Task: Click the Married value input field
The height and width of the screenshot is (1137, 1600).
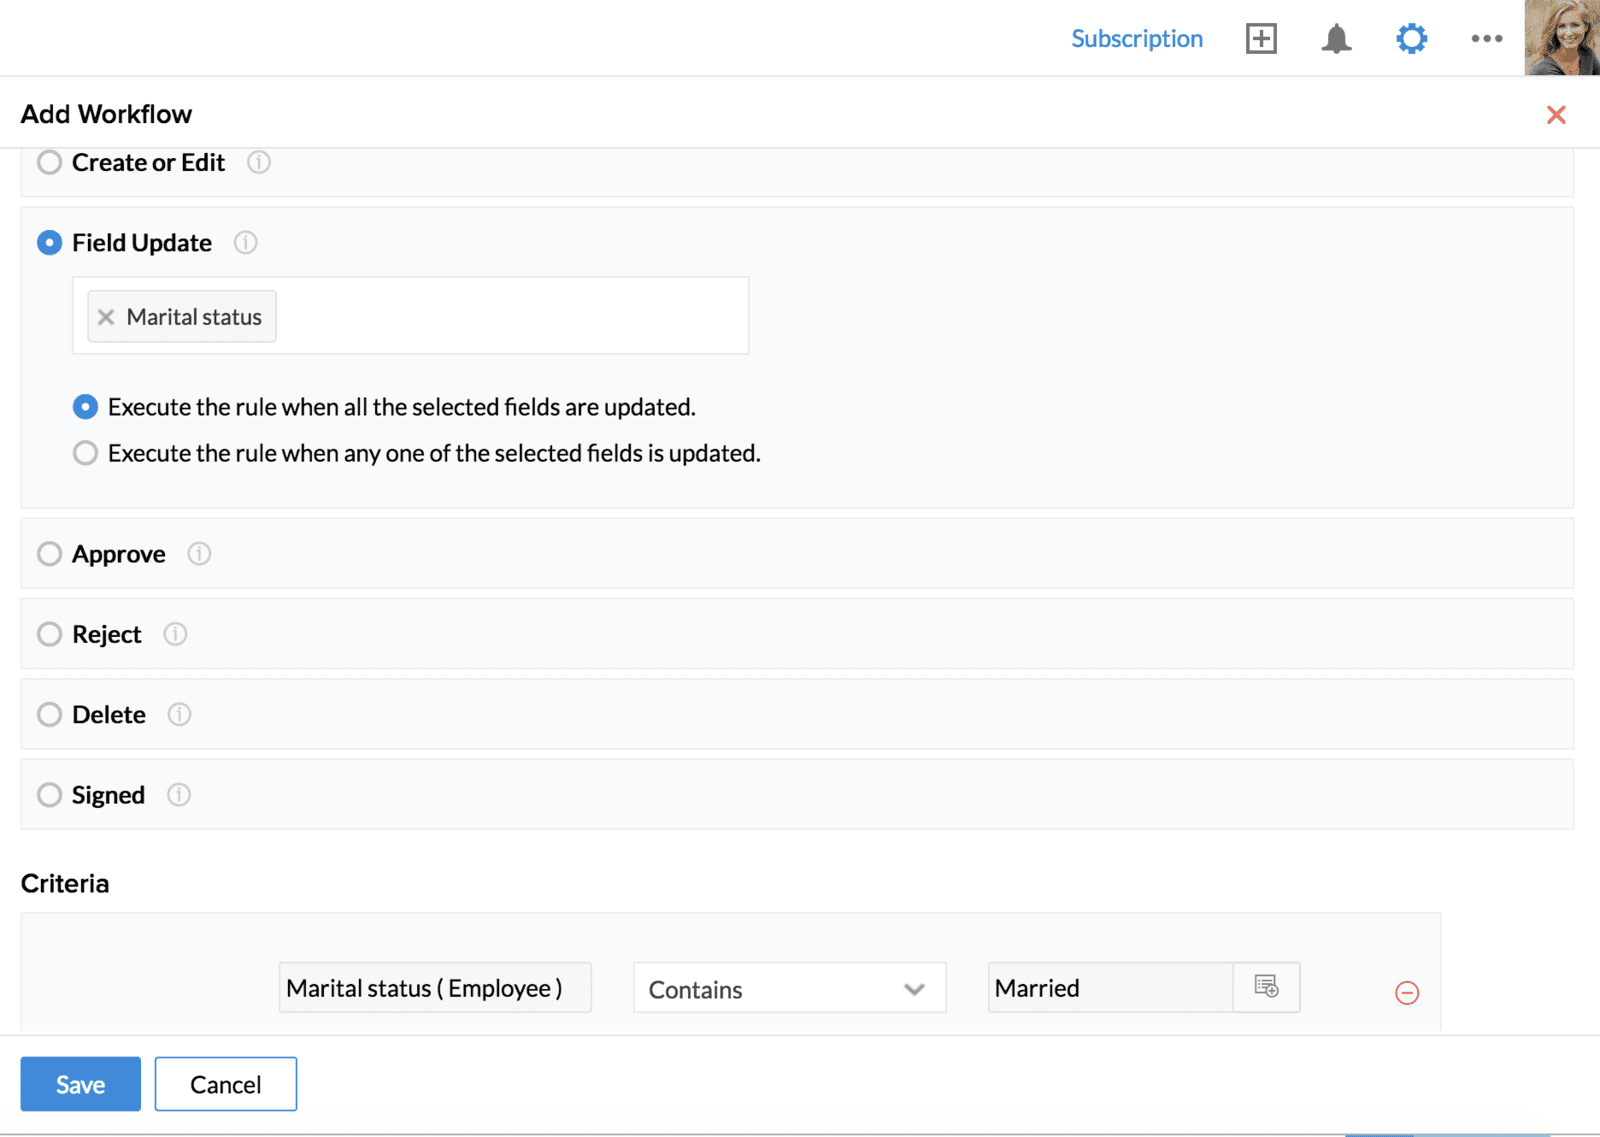Action: coord(1110,988)
